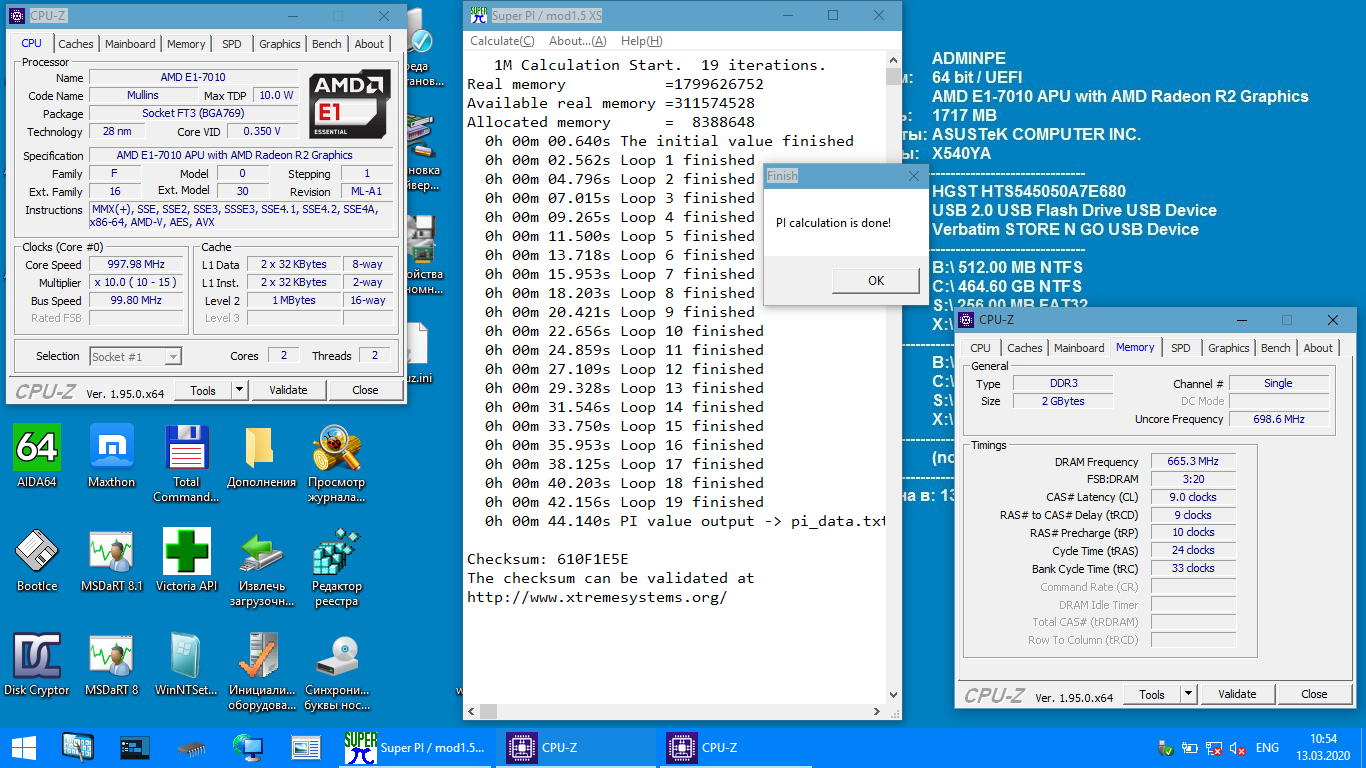The image size is (1366, 768).
Task: Open Tools dropdown arrow in CPU-Z CPU window
Action: tap(240, 390)
